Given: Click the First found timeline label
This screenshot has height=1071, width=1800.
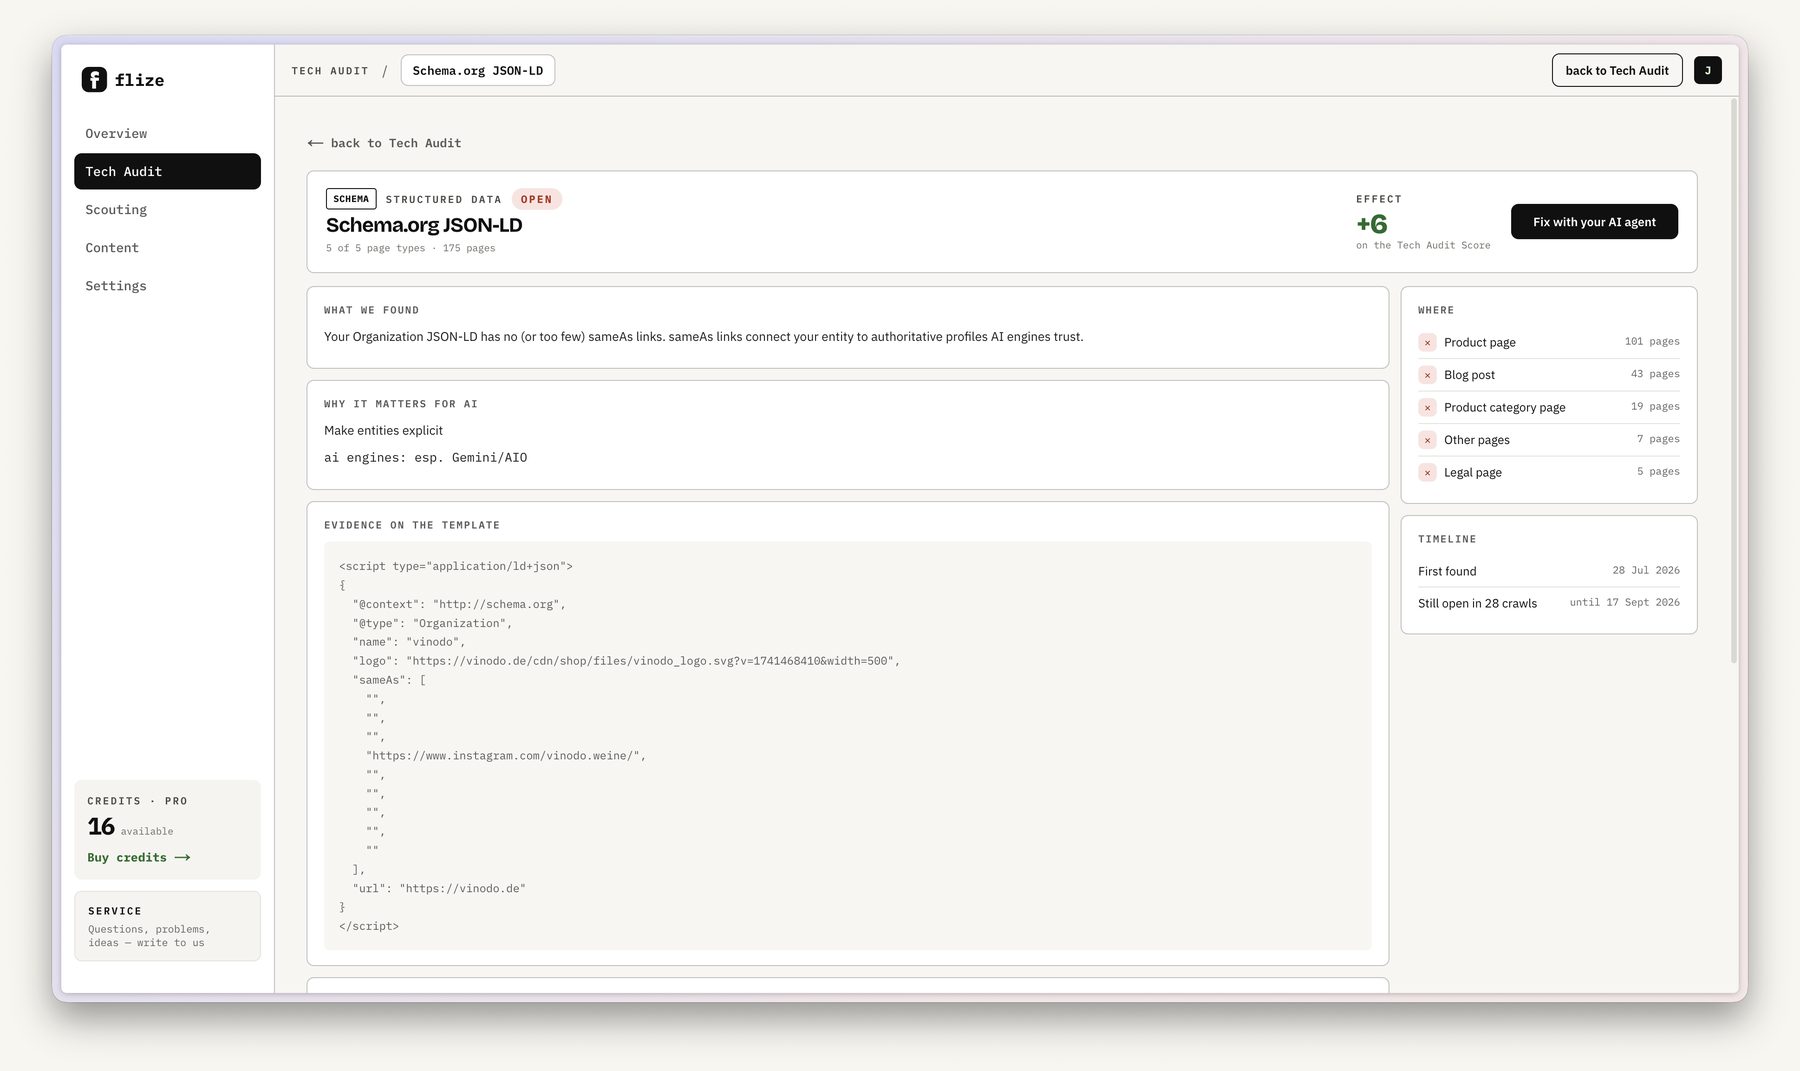Looking at the screenshot, I should [x=1447, y=572].
